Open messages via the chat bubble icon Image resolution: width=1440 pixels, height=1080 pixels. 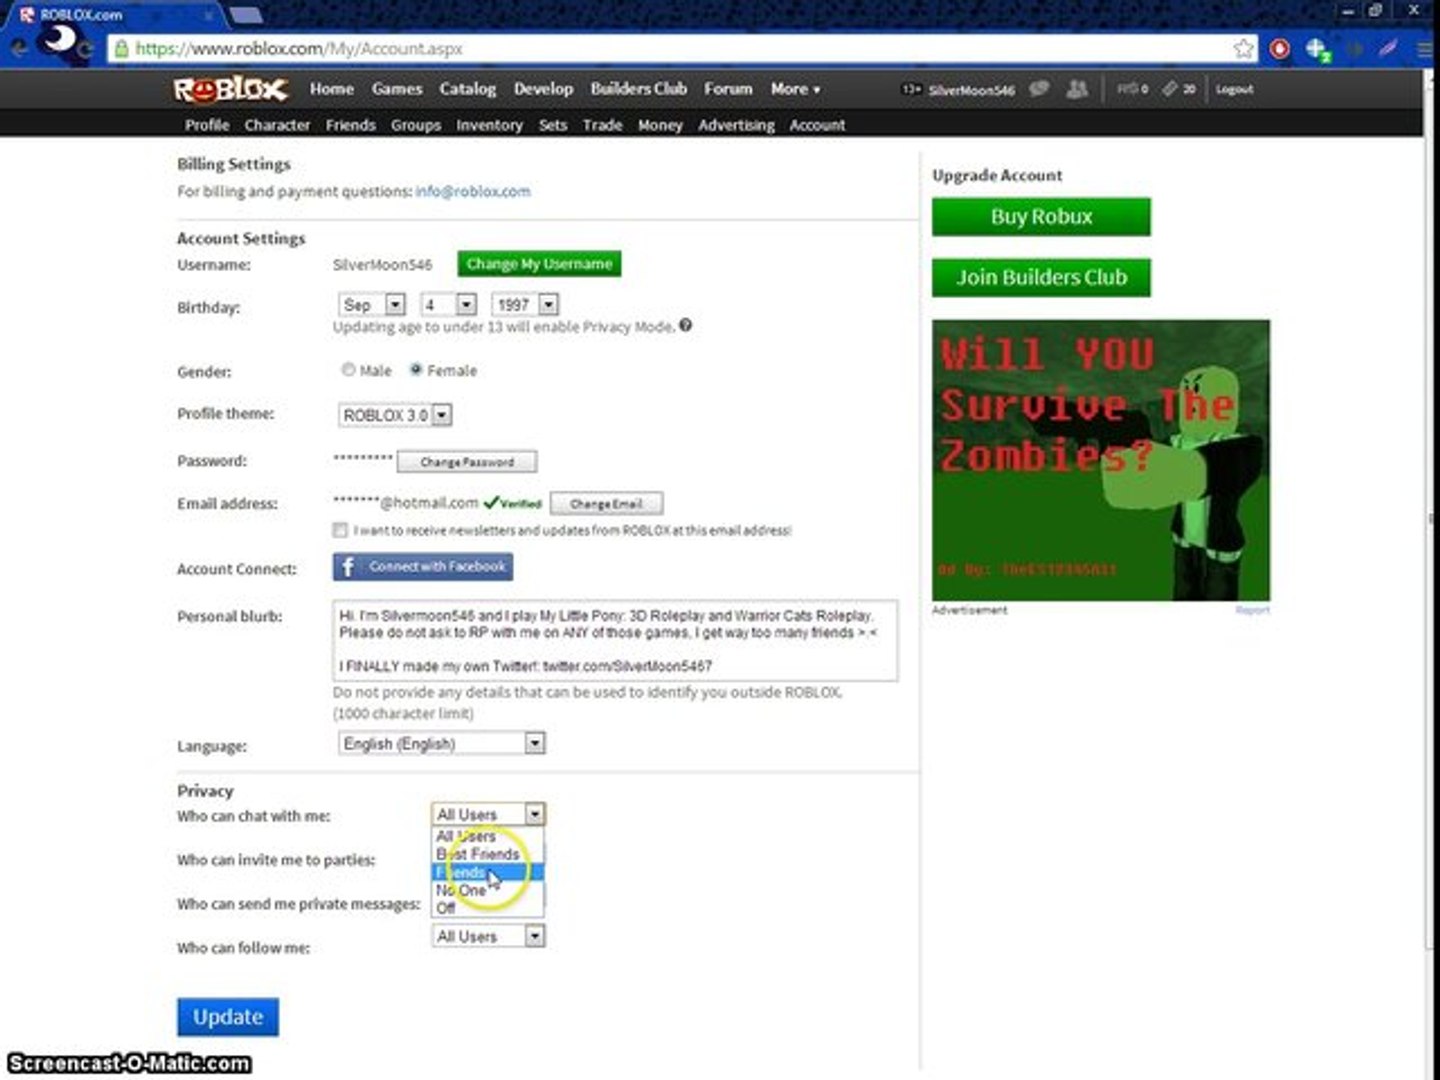[1040, 89]
